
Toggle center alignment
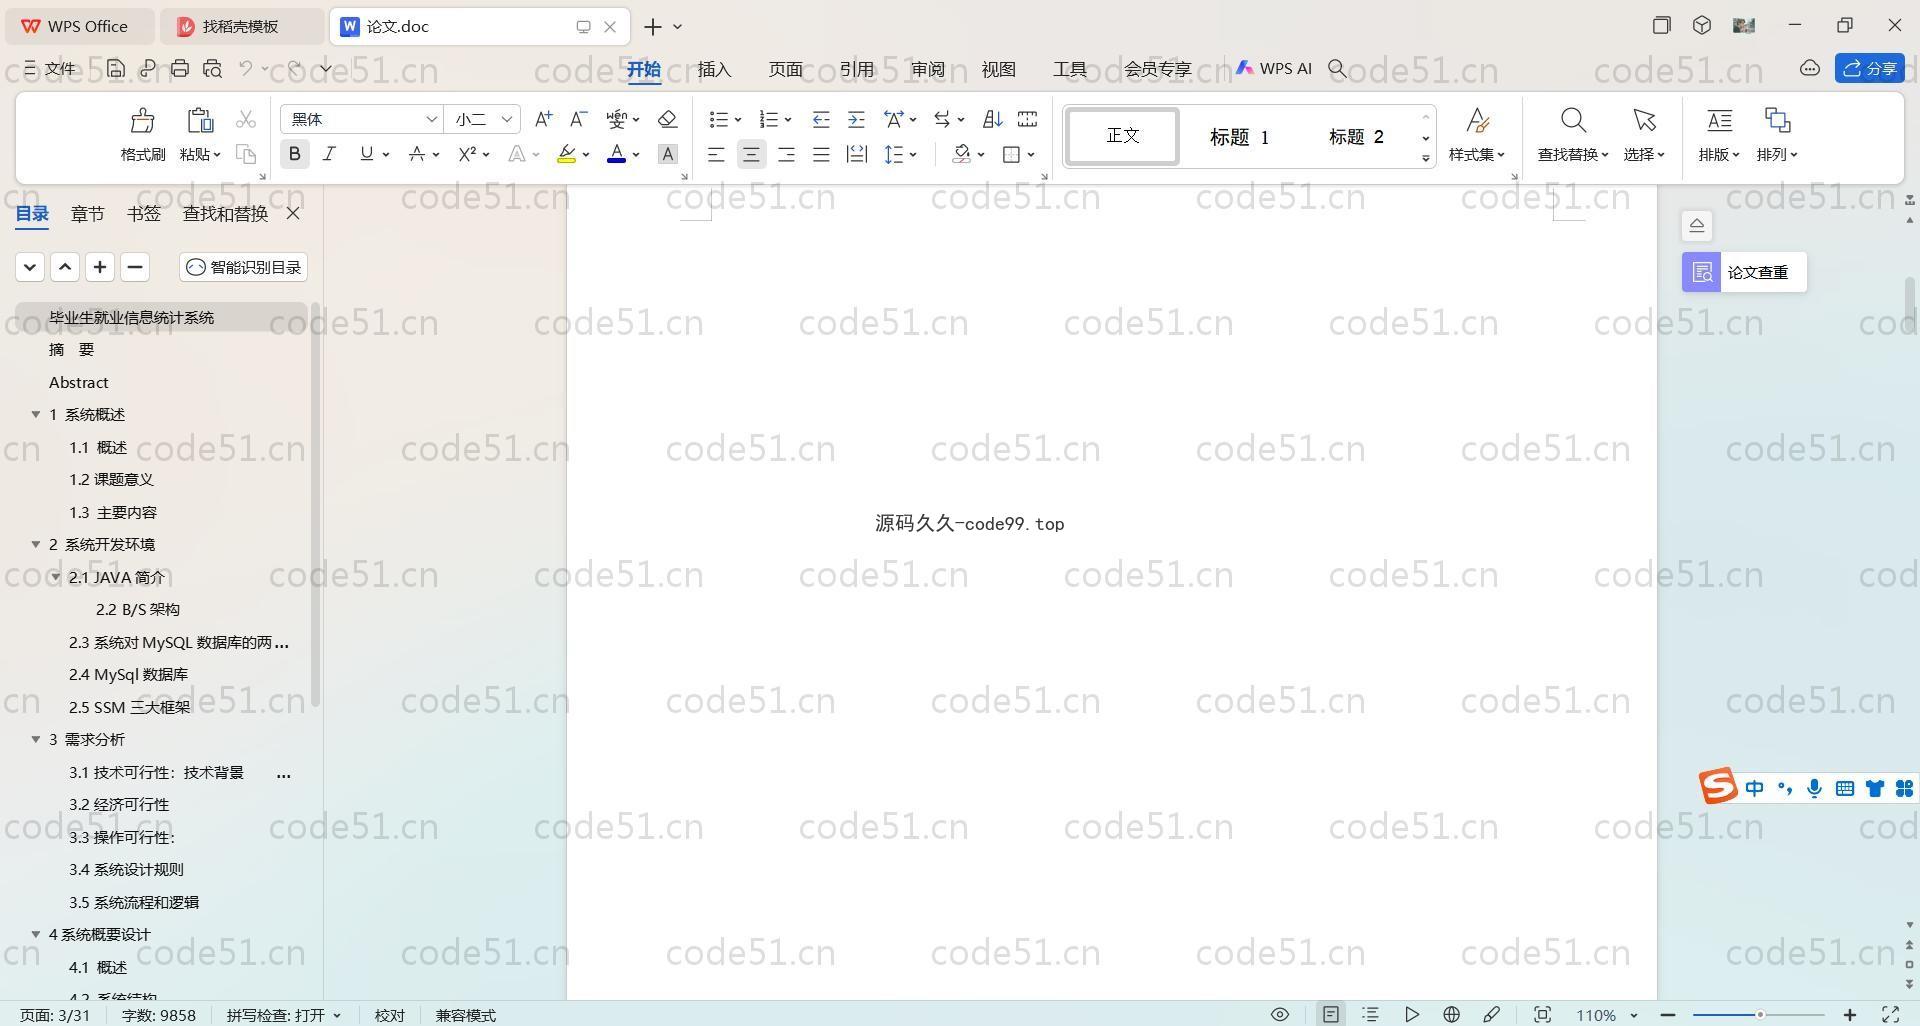[751, 154]
